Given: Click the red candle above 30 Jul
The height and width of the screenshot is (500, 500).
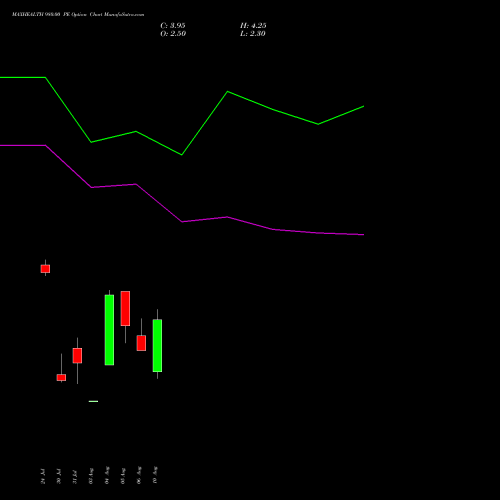Looking at the screenshot, I should (x=61, y=377).
